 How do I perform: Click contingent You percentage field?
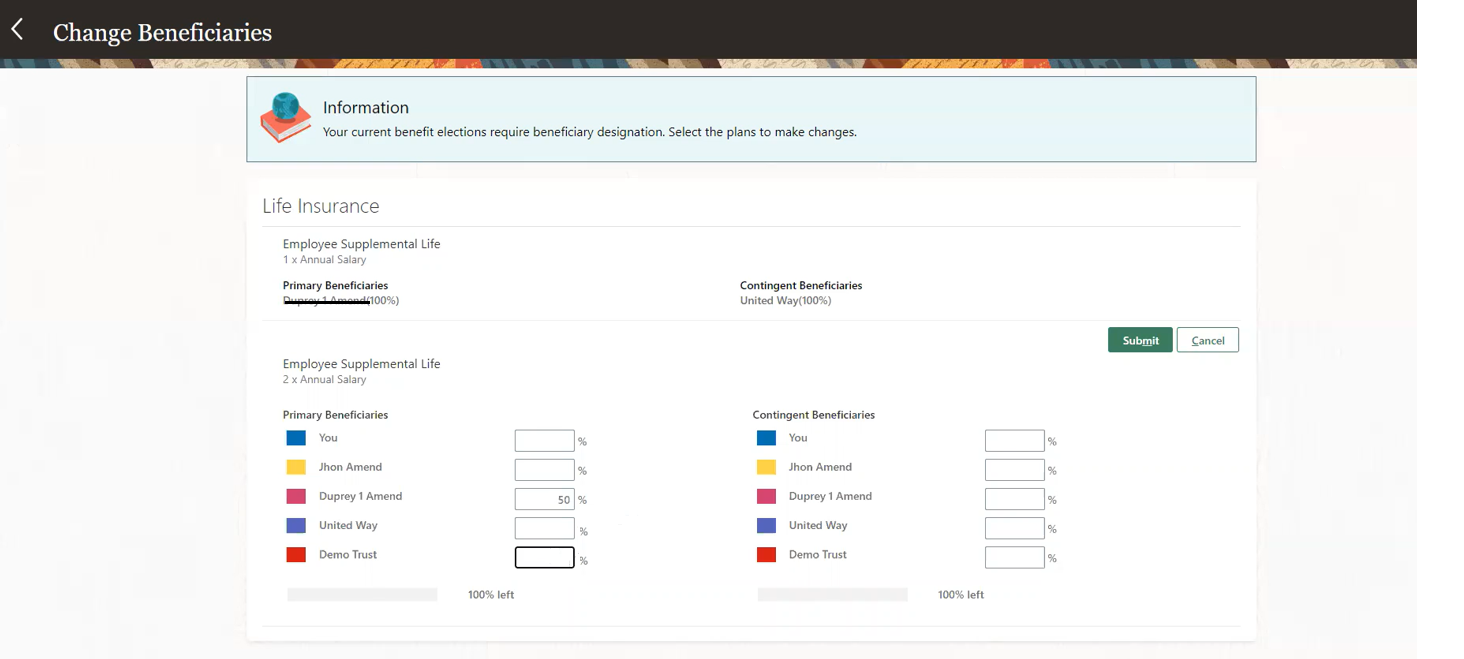point(1015,441)
